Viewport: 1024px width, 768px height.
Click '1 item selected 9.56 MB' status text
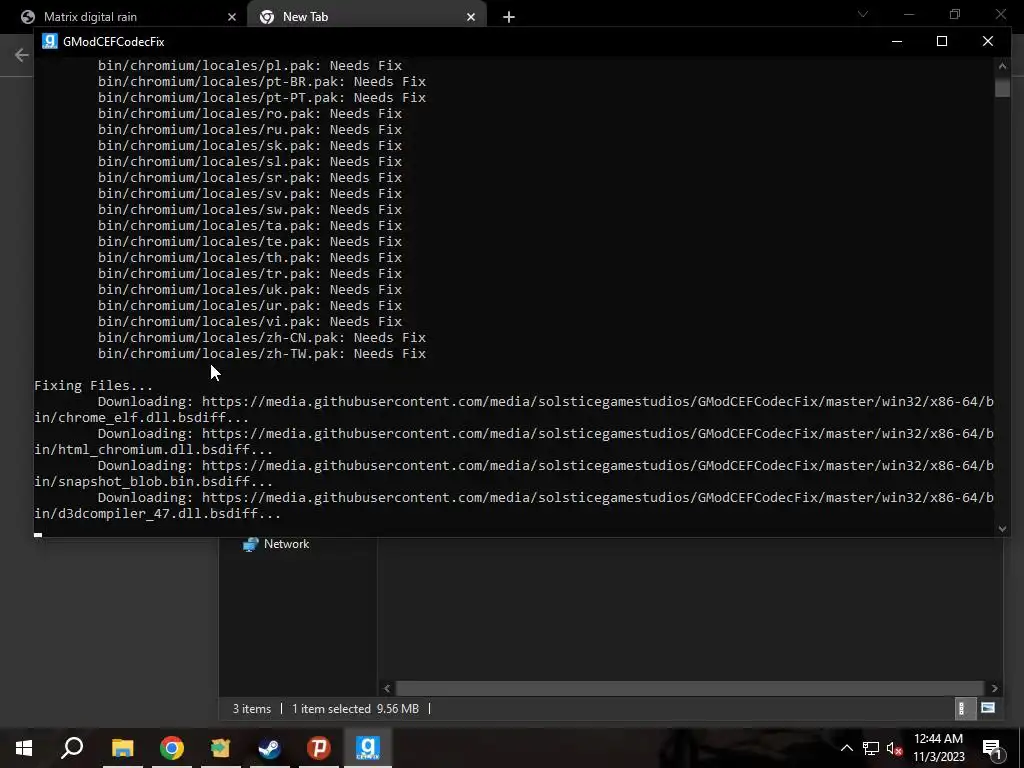tap(355, 709)
